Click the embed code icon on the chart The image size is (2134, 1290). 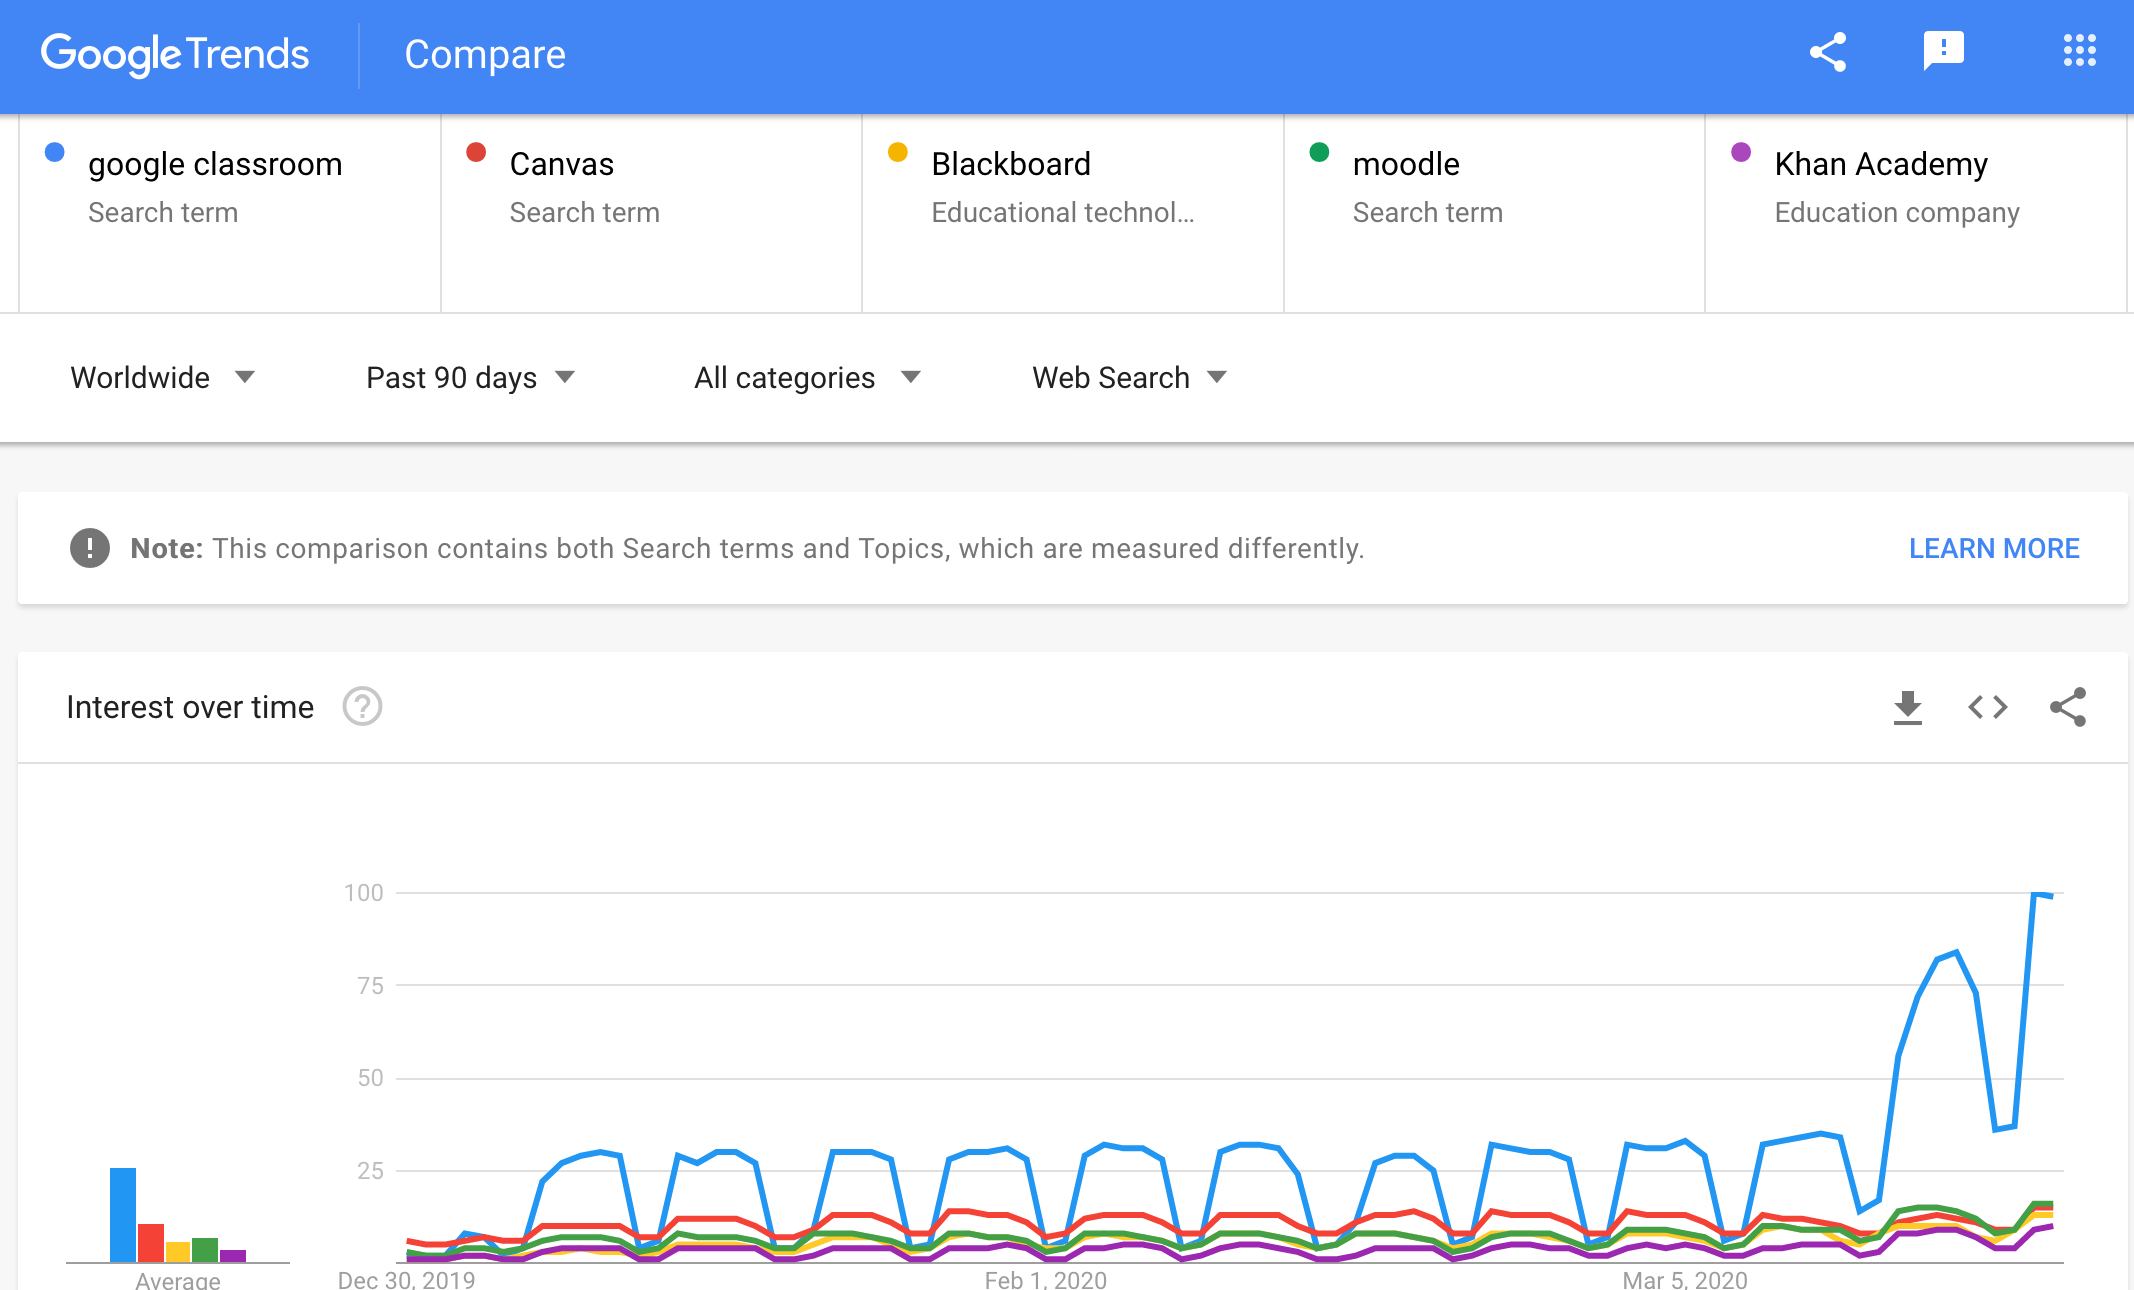1987,707
